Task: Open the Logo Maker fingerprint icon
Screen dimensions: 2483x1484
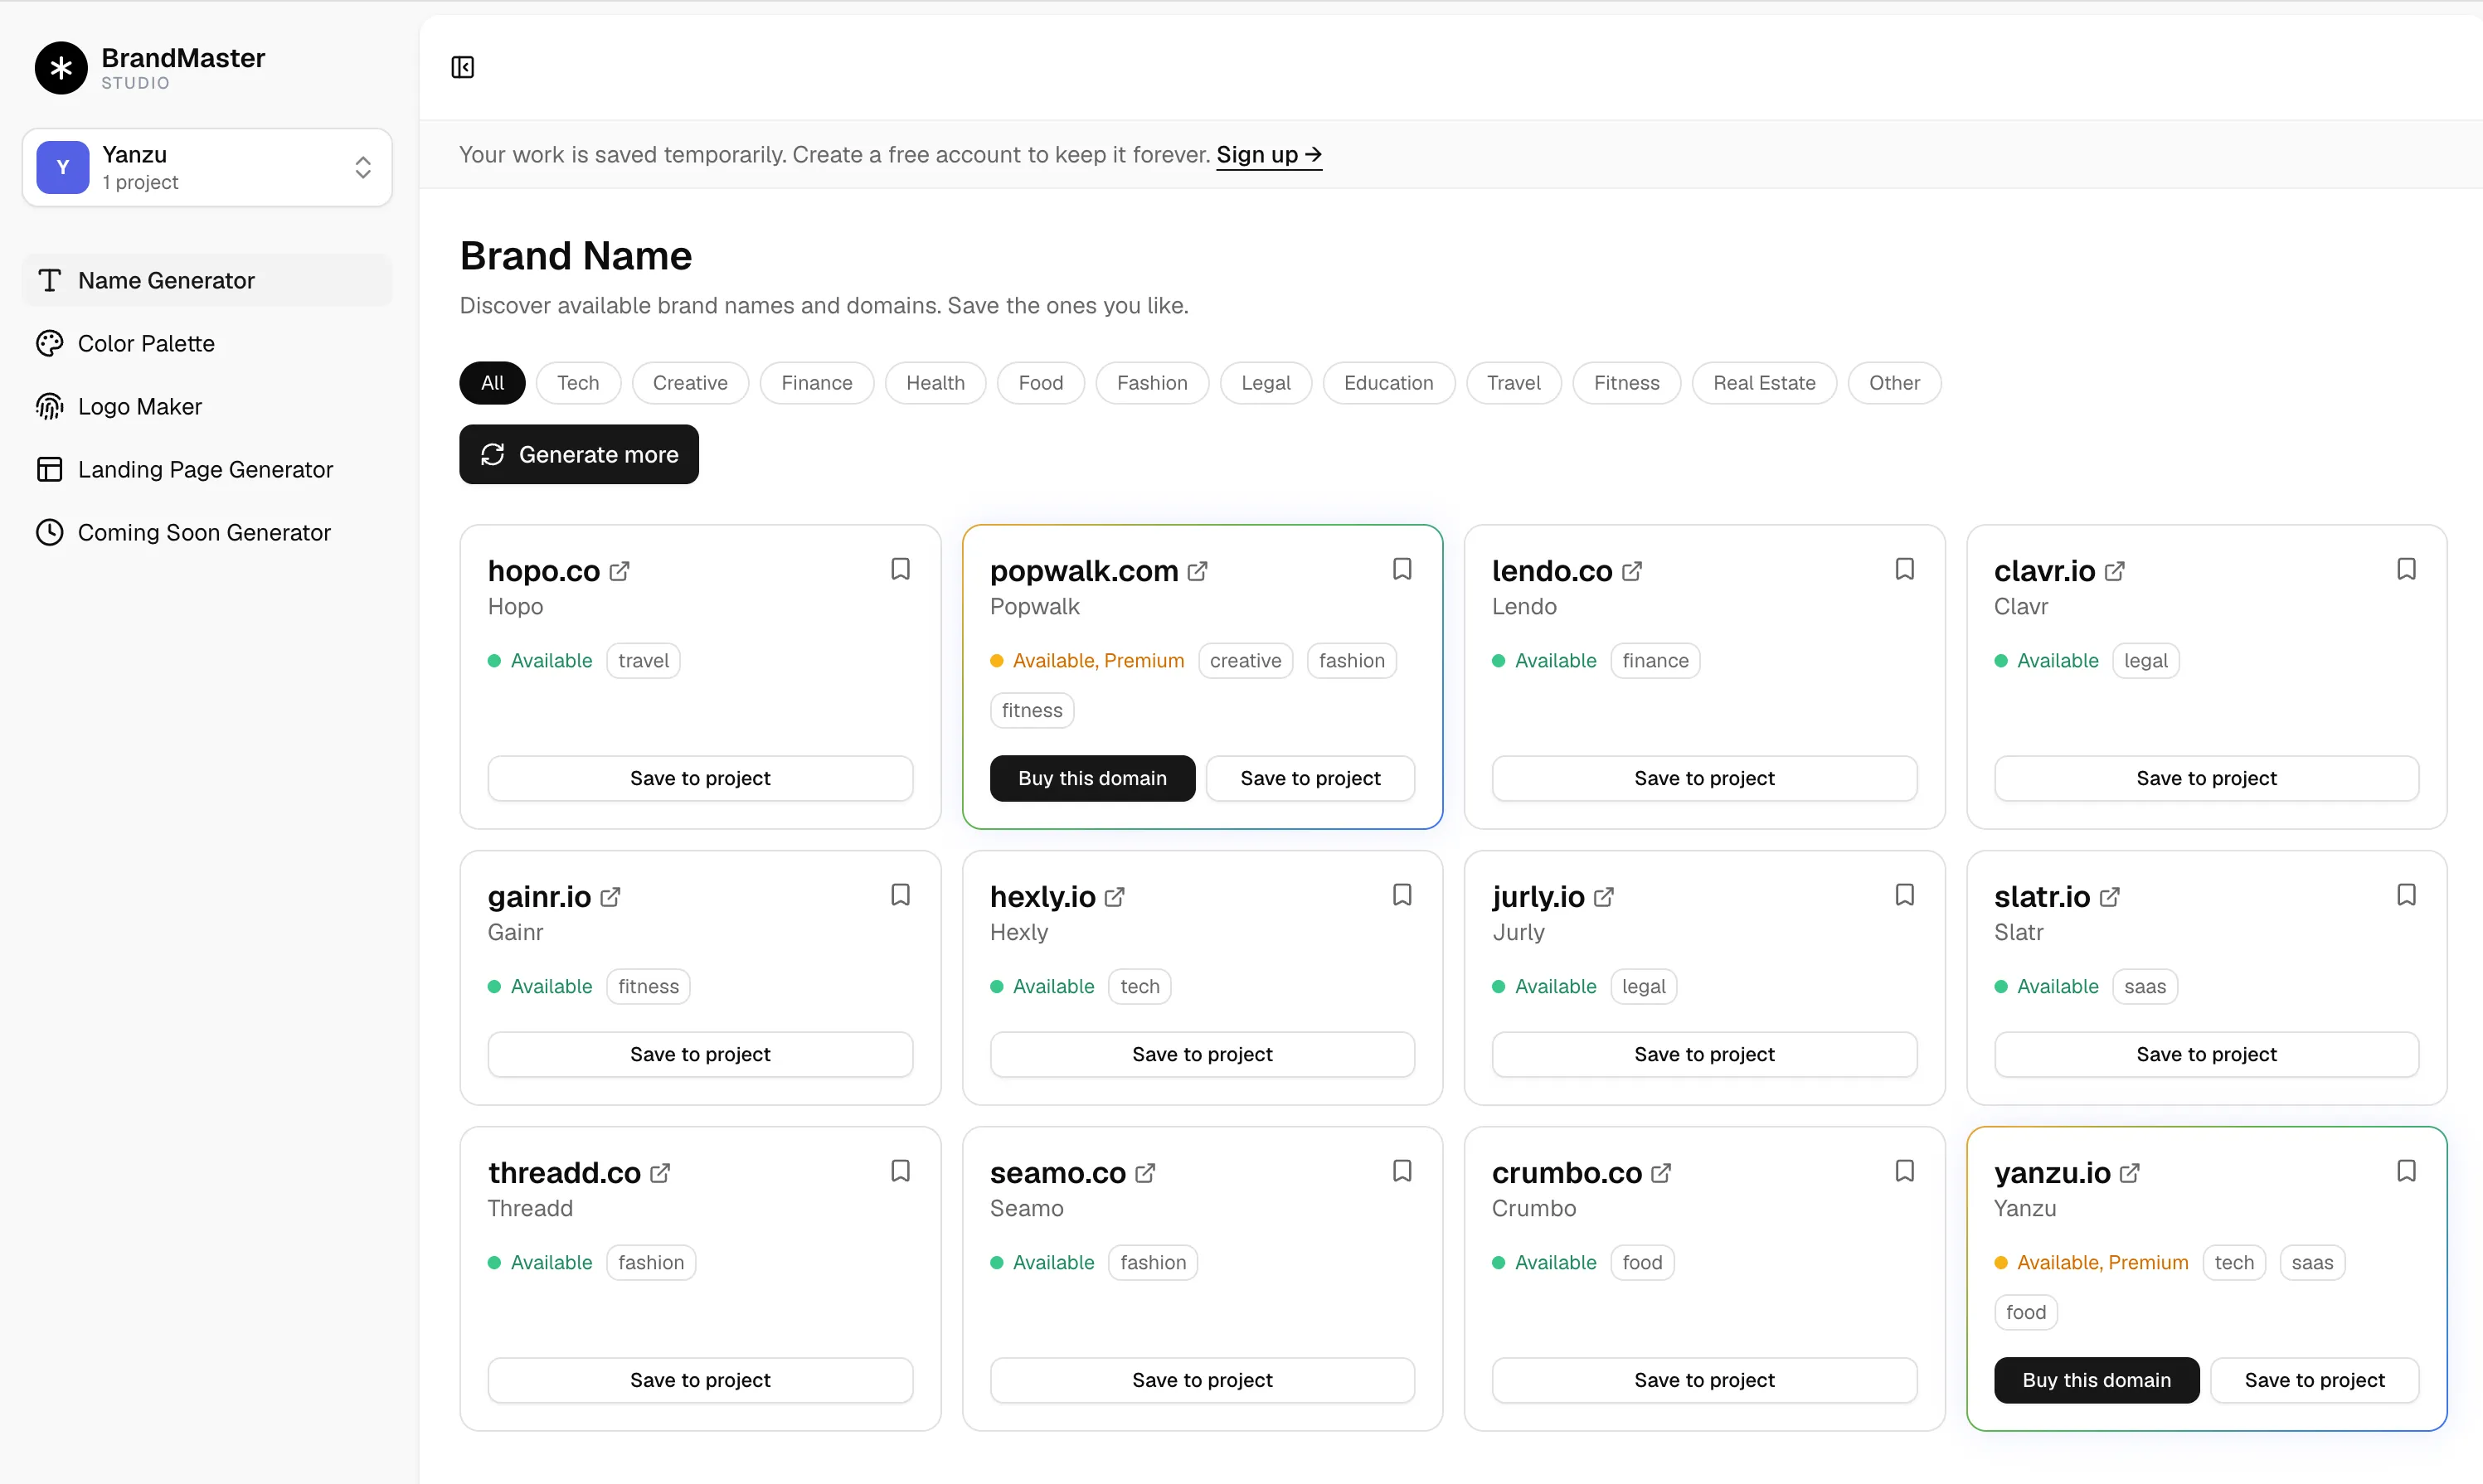Action: click(x=49, y=407)
